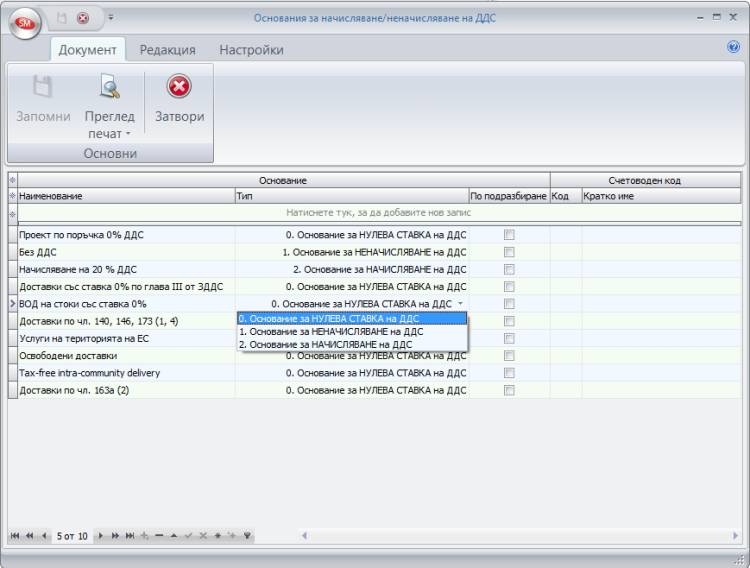This screenshot has width=750, height=568.
Task: Click the navigator edit triangle icon
Action: (174, 535)
